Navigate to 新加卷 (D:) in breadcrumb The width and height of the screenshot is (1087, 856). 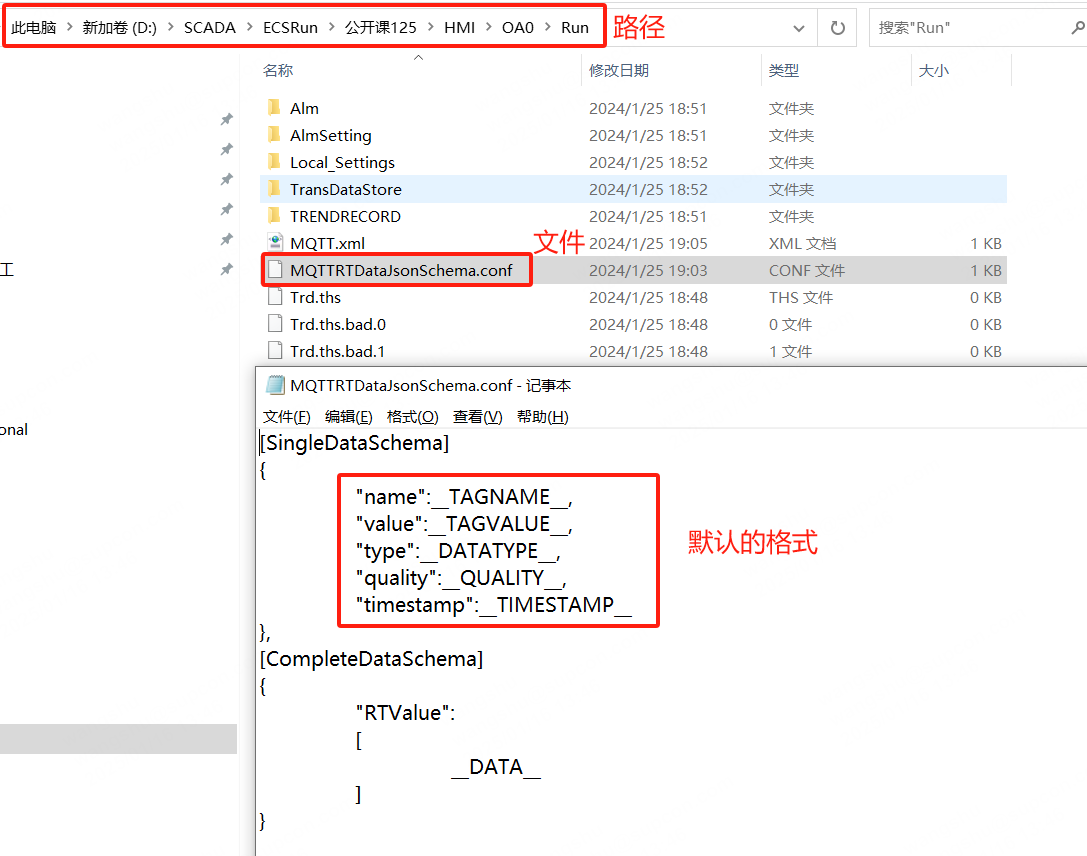119,28
